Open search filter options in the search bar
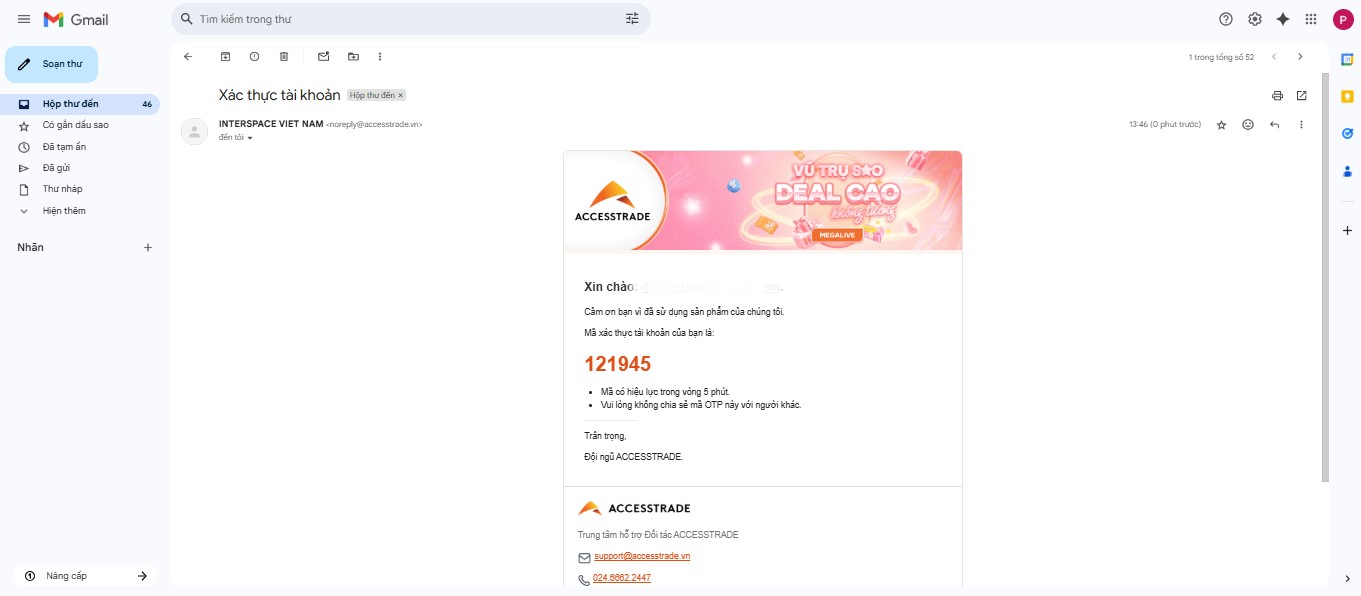 (631, 18)
